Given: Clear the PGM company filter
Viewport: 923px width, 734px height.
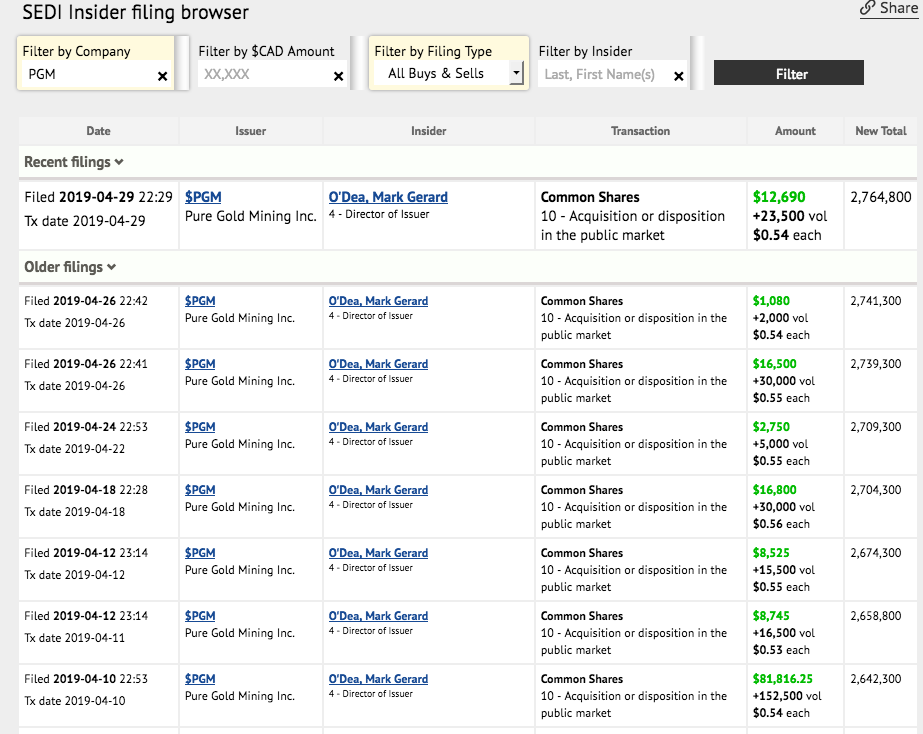Looking at the screenshot, I should [x=163, y=76].
